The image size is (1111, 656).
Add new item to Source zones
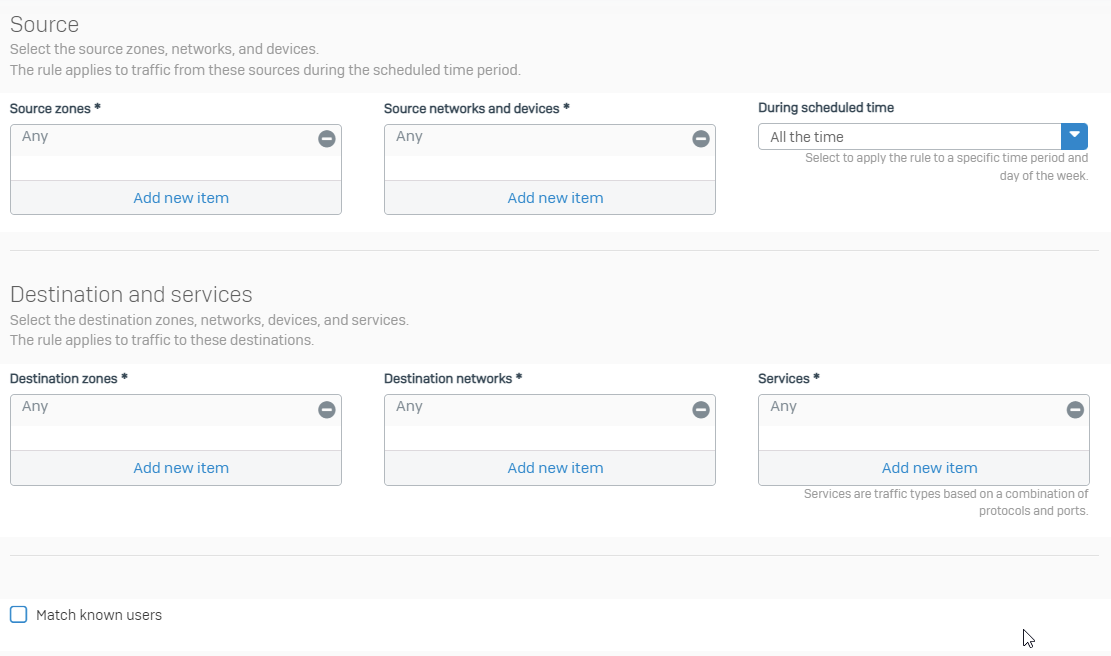pos(181,198)
